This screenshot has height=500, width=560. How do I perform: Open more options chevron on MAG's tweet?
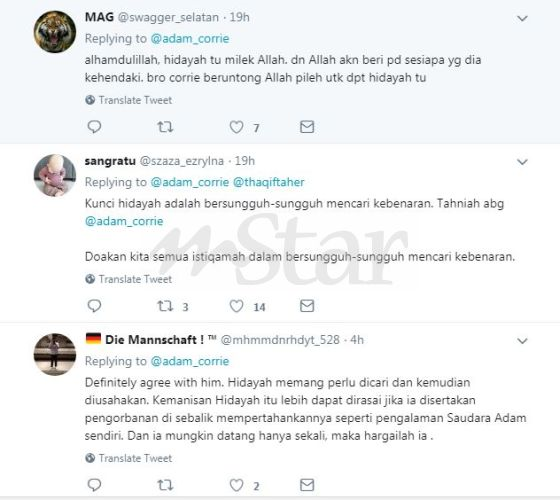[522, 18]
